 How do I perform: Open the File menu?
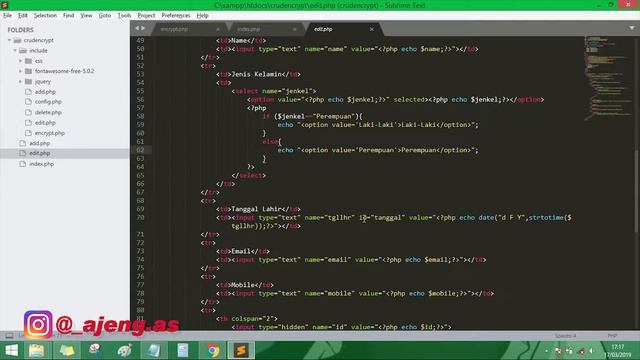click(x=7, y=16)
